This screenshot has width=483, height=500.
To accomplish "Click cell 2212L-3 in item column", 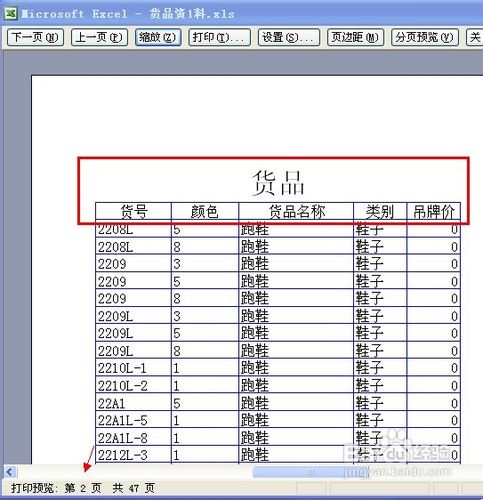I will pyautogui.click(x=133, y=455).
